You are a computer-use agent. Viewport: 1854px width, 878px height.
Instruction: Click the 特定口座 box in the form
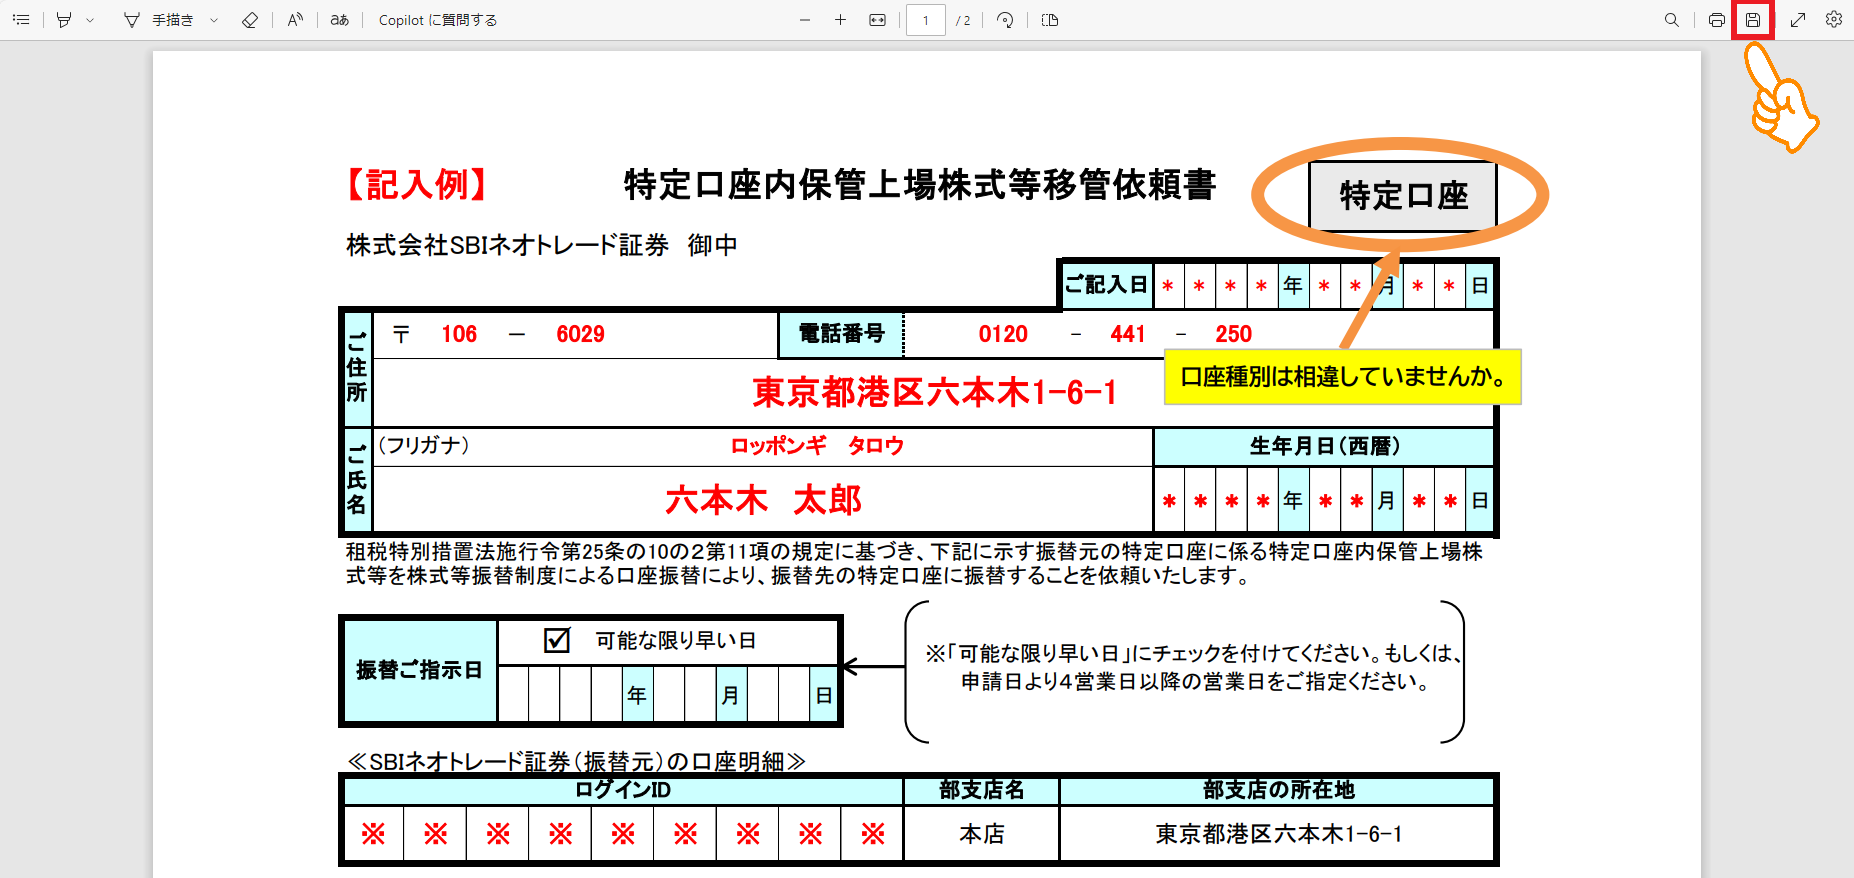point(1403,195)
